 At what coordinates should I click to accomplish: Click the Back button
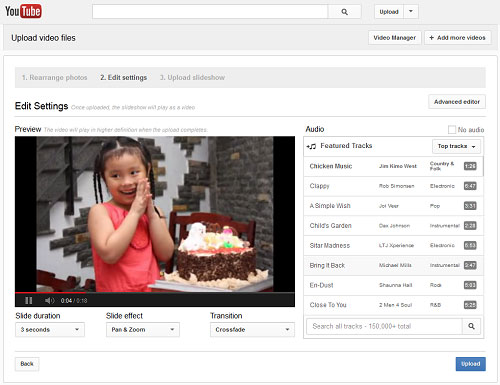click(x=27, y=364)
